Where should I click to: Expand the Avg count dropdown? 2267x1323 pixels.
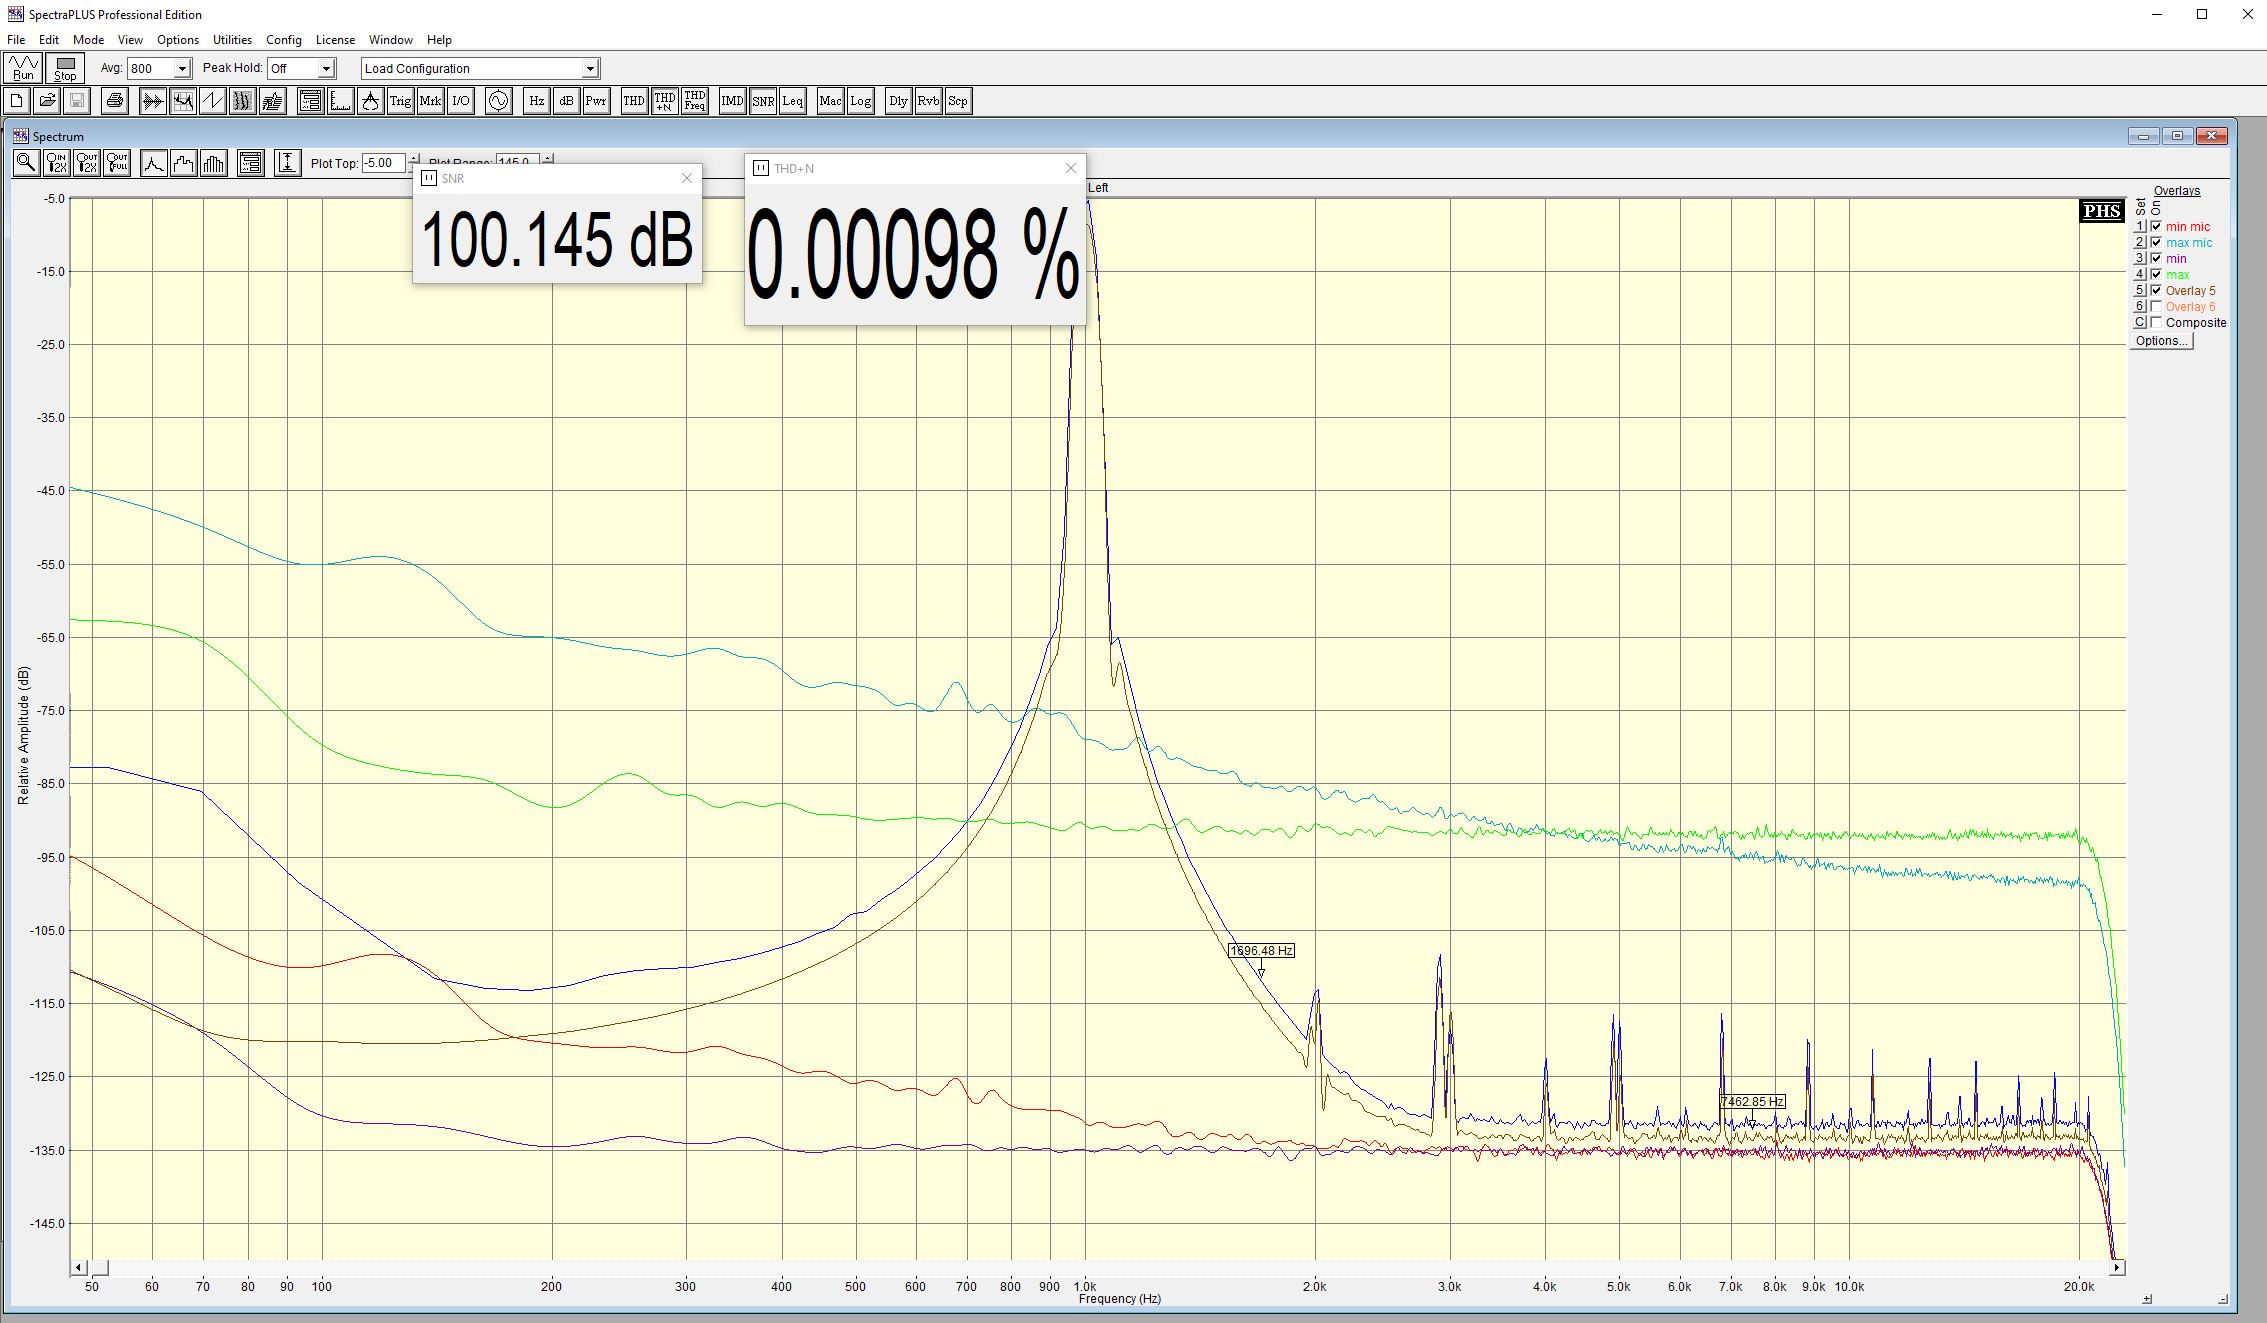(x=182, y=69)
